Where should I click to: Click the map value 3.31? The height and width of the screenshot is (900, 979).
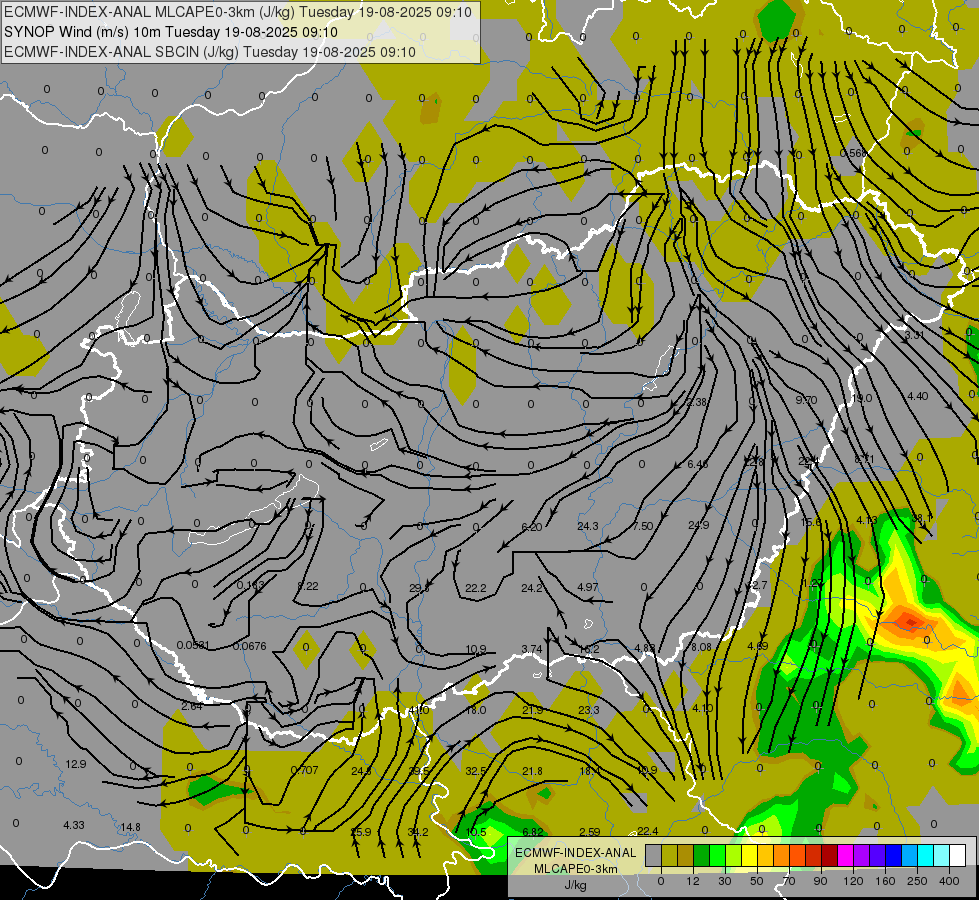coord(914,335)
